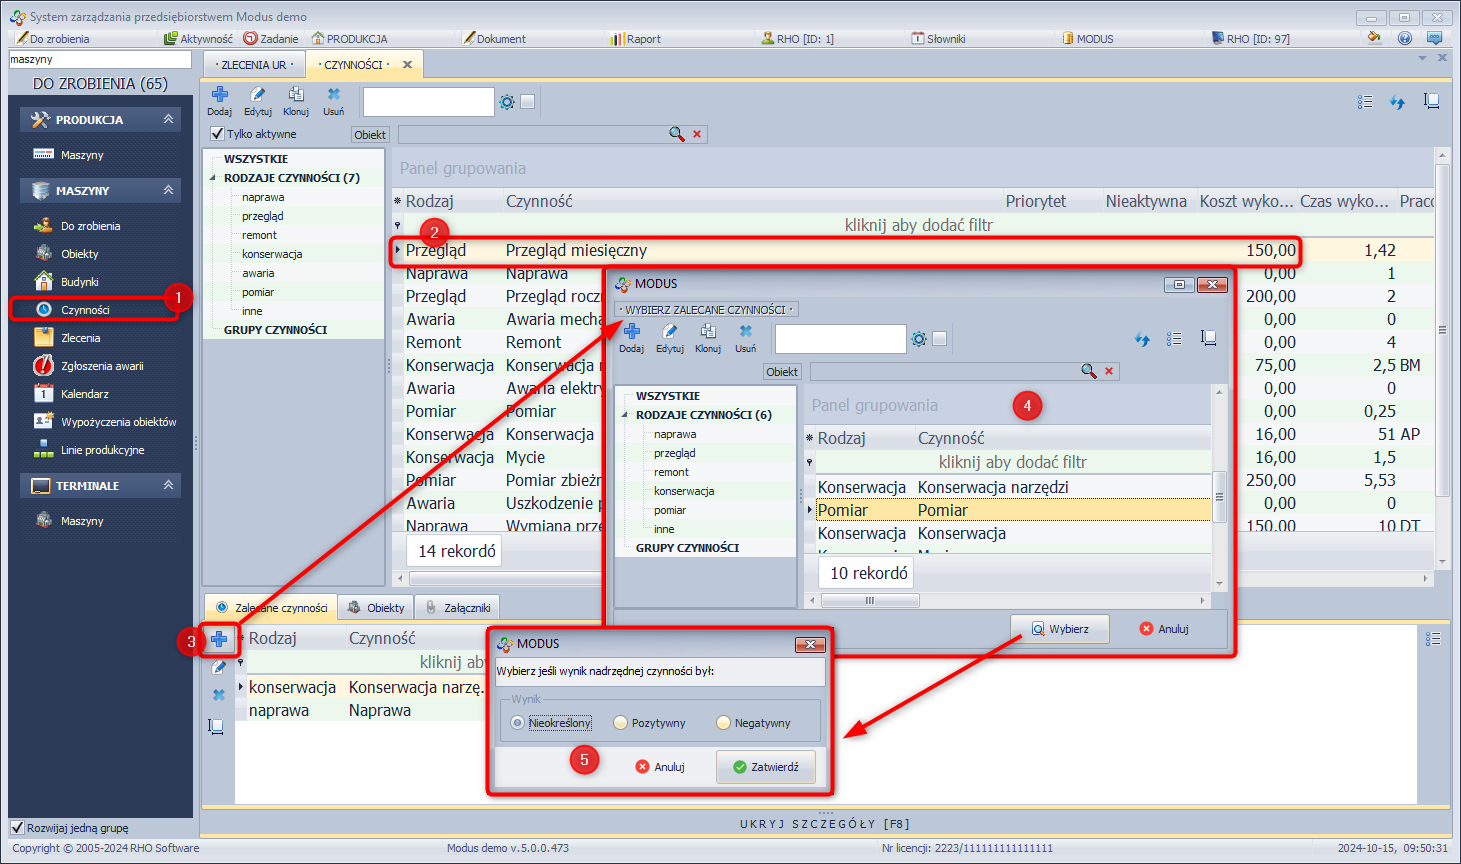Viewport: 1461px width, 864px height.
Task: Collapse the PRODUKCJA sidebar section
Action: [x=168, y=119]
